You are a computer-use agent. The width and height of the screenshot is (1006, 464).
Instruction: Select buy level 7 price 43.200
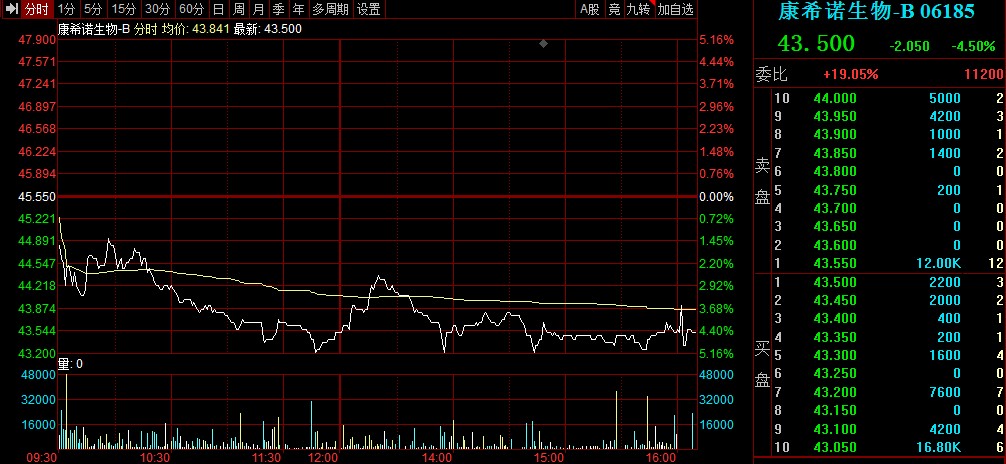pos(835,392)
